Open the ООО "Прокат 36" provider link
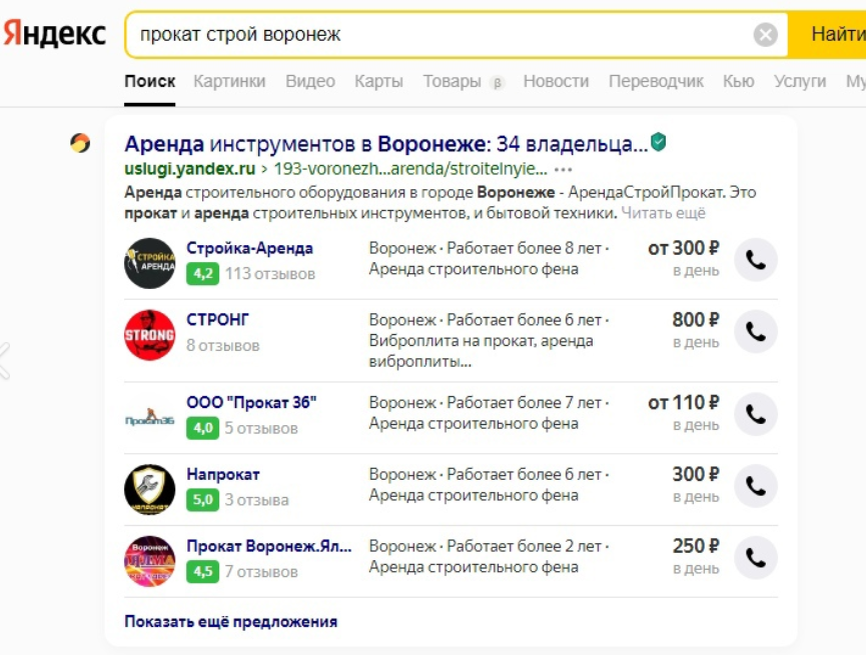Viewport: 866px width, 655px height. click(x=251, y=403)
